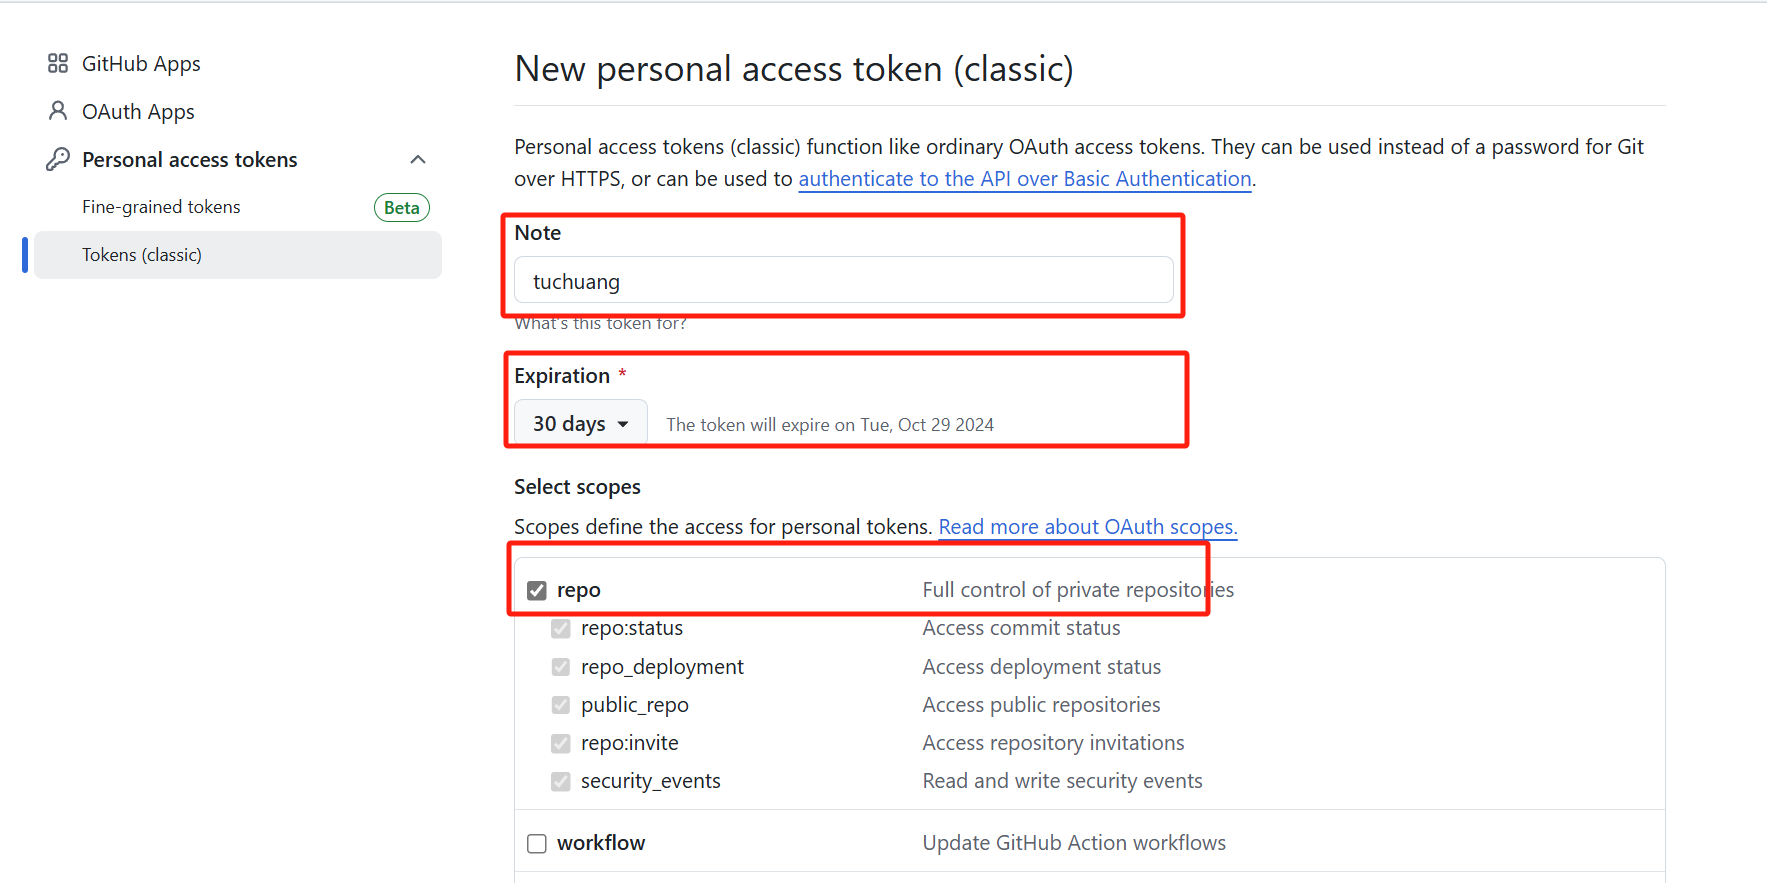Screen dimensions: 1767x883
Task: Open the API Basic Authentication link
Action: 1024,179
